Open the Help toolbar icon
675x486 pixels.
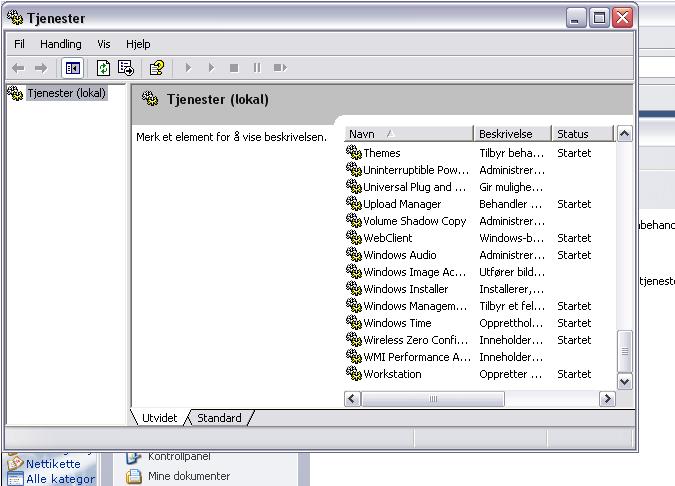[157, 68]
